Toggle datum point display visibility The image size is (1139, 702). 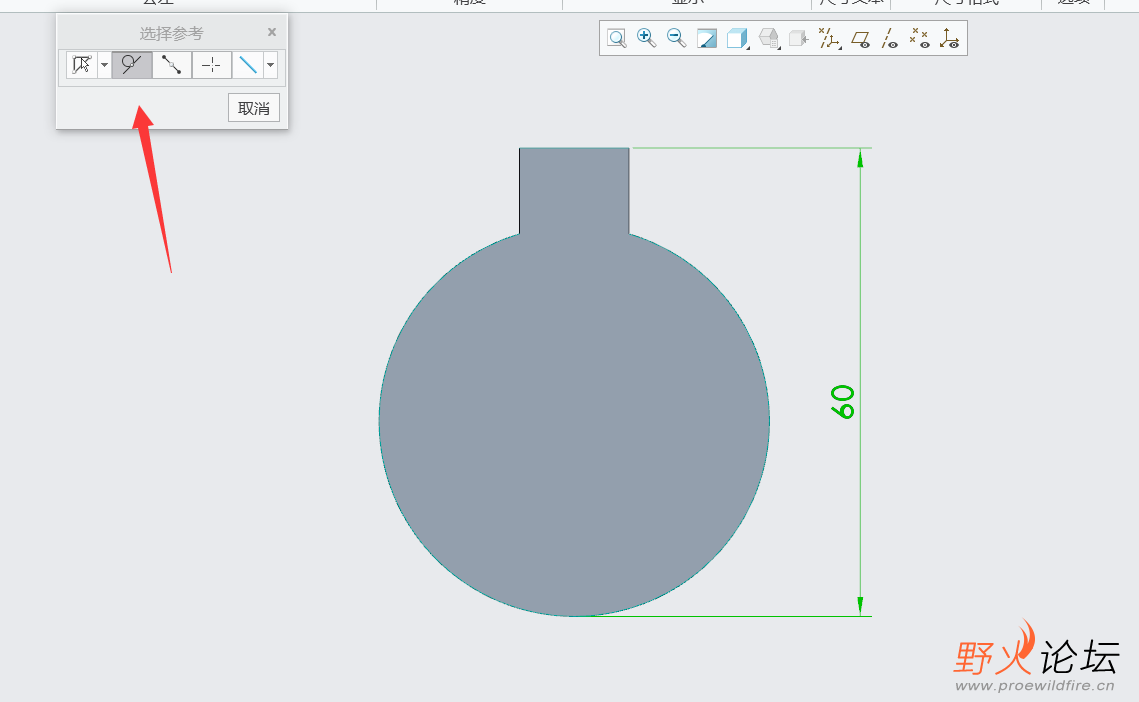tap(920, 39)
